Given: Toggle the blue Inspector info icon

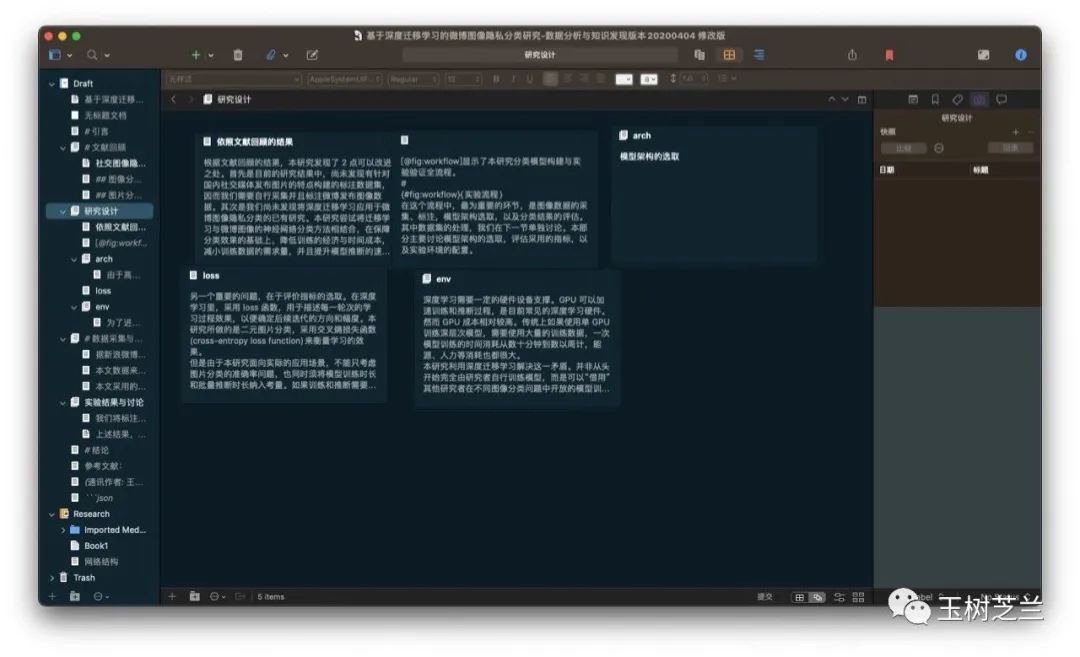Looking at the screenshot, I should click(1021, 55).
